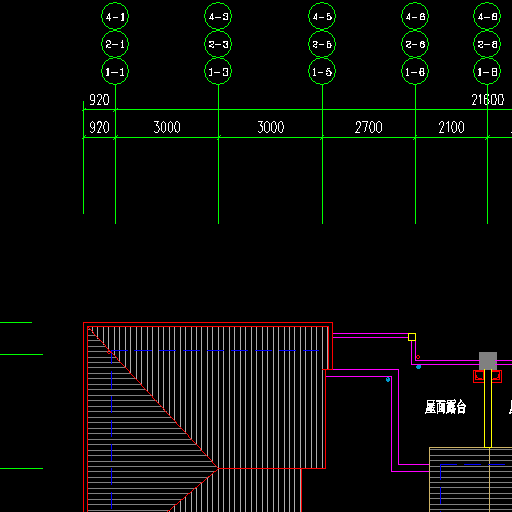Image resolution: width=512 pixels, height=512 pixels.
Task: Pick the grid bubble labeled 4-3
Action: tap(218, 16)
